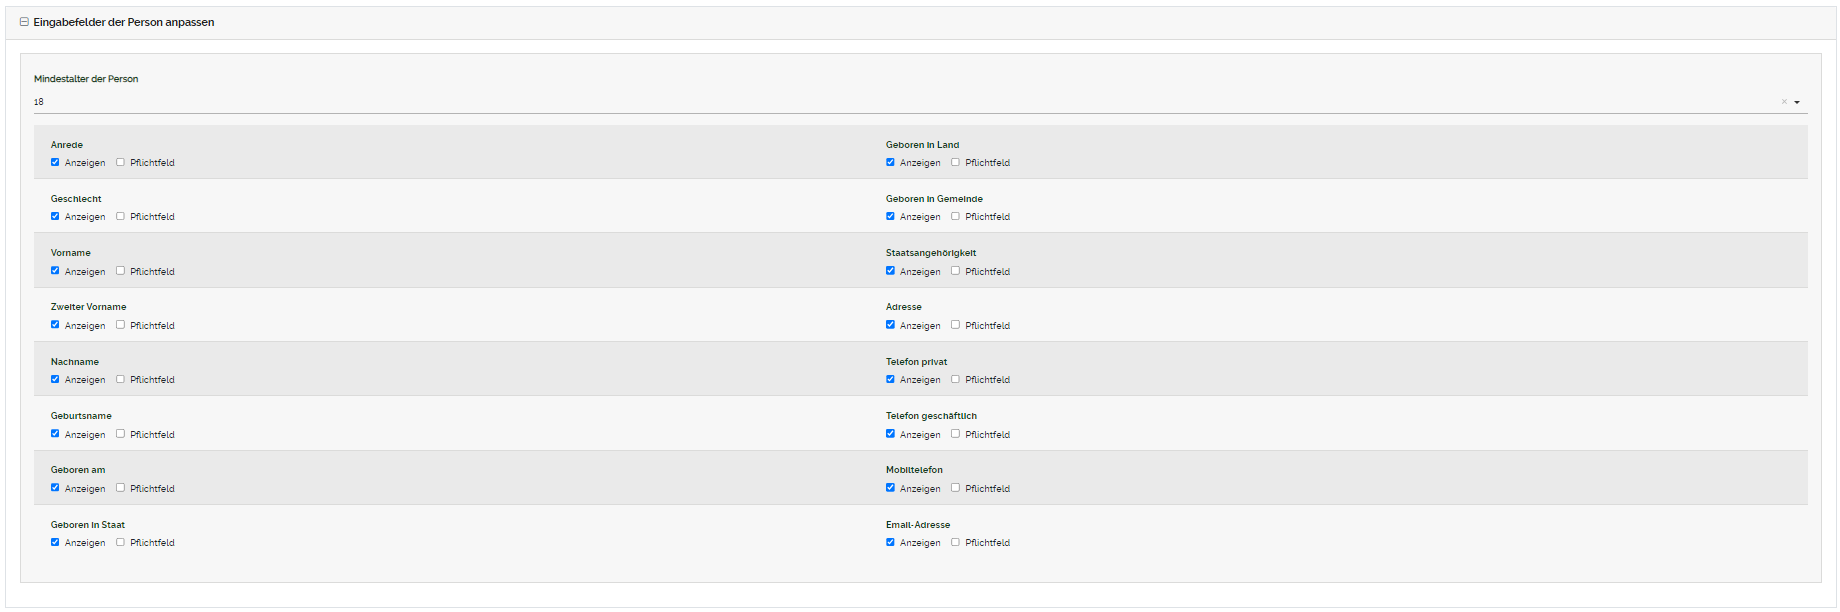Enable Pflichtfeld for Telefon privat
1840x612 pixels.
(955, 379)
